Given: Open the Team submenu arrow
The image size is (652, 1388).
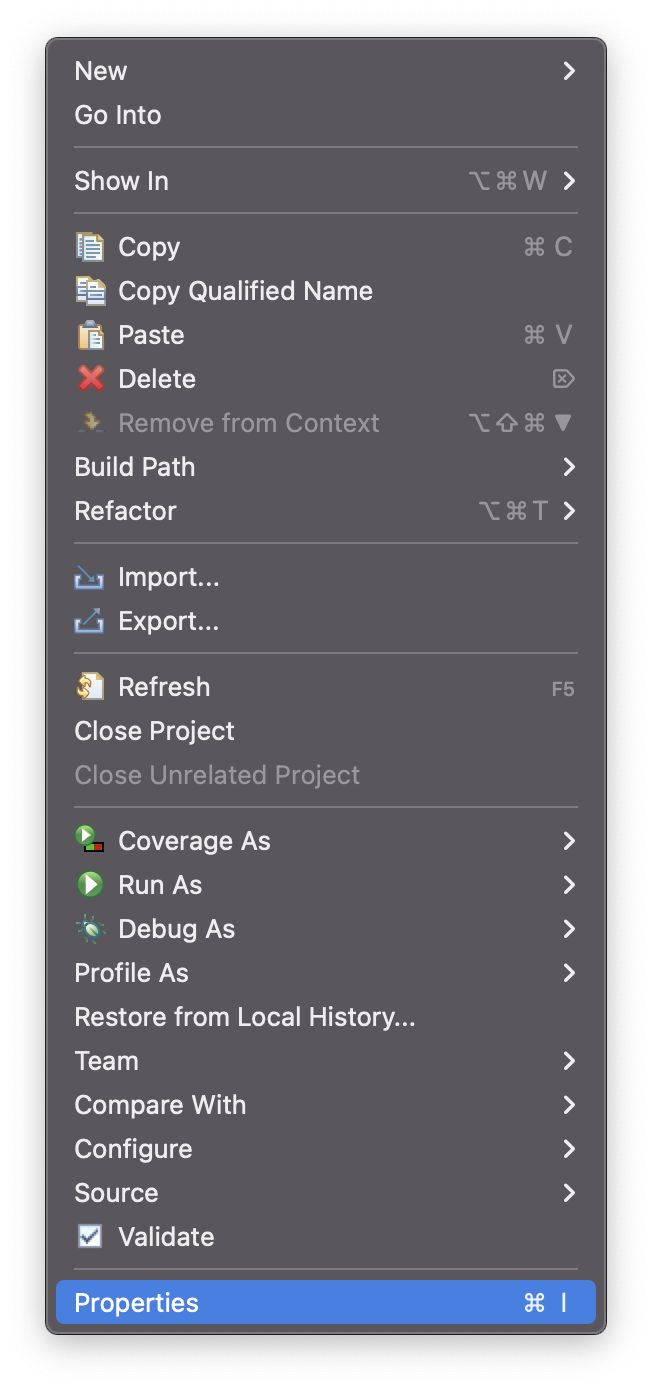Looking at the screenshot, I should [x=569, y=1061].
